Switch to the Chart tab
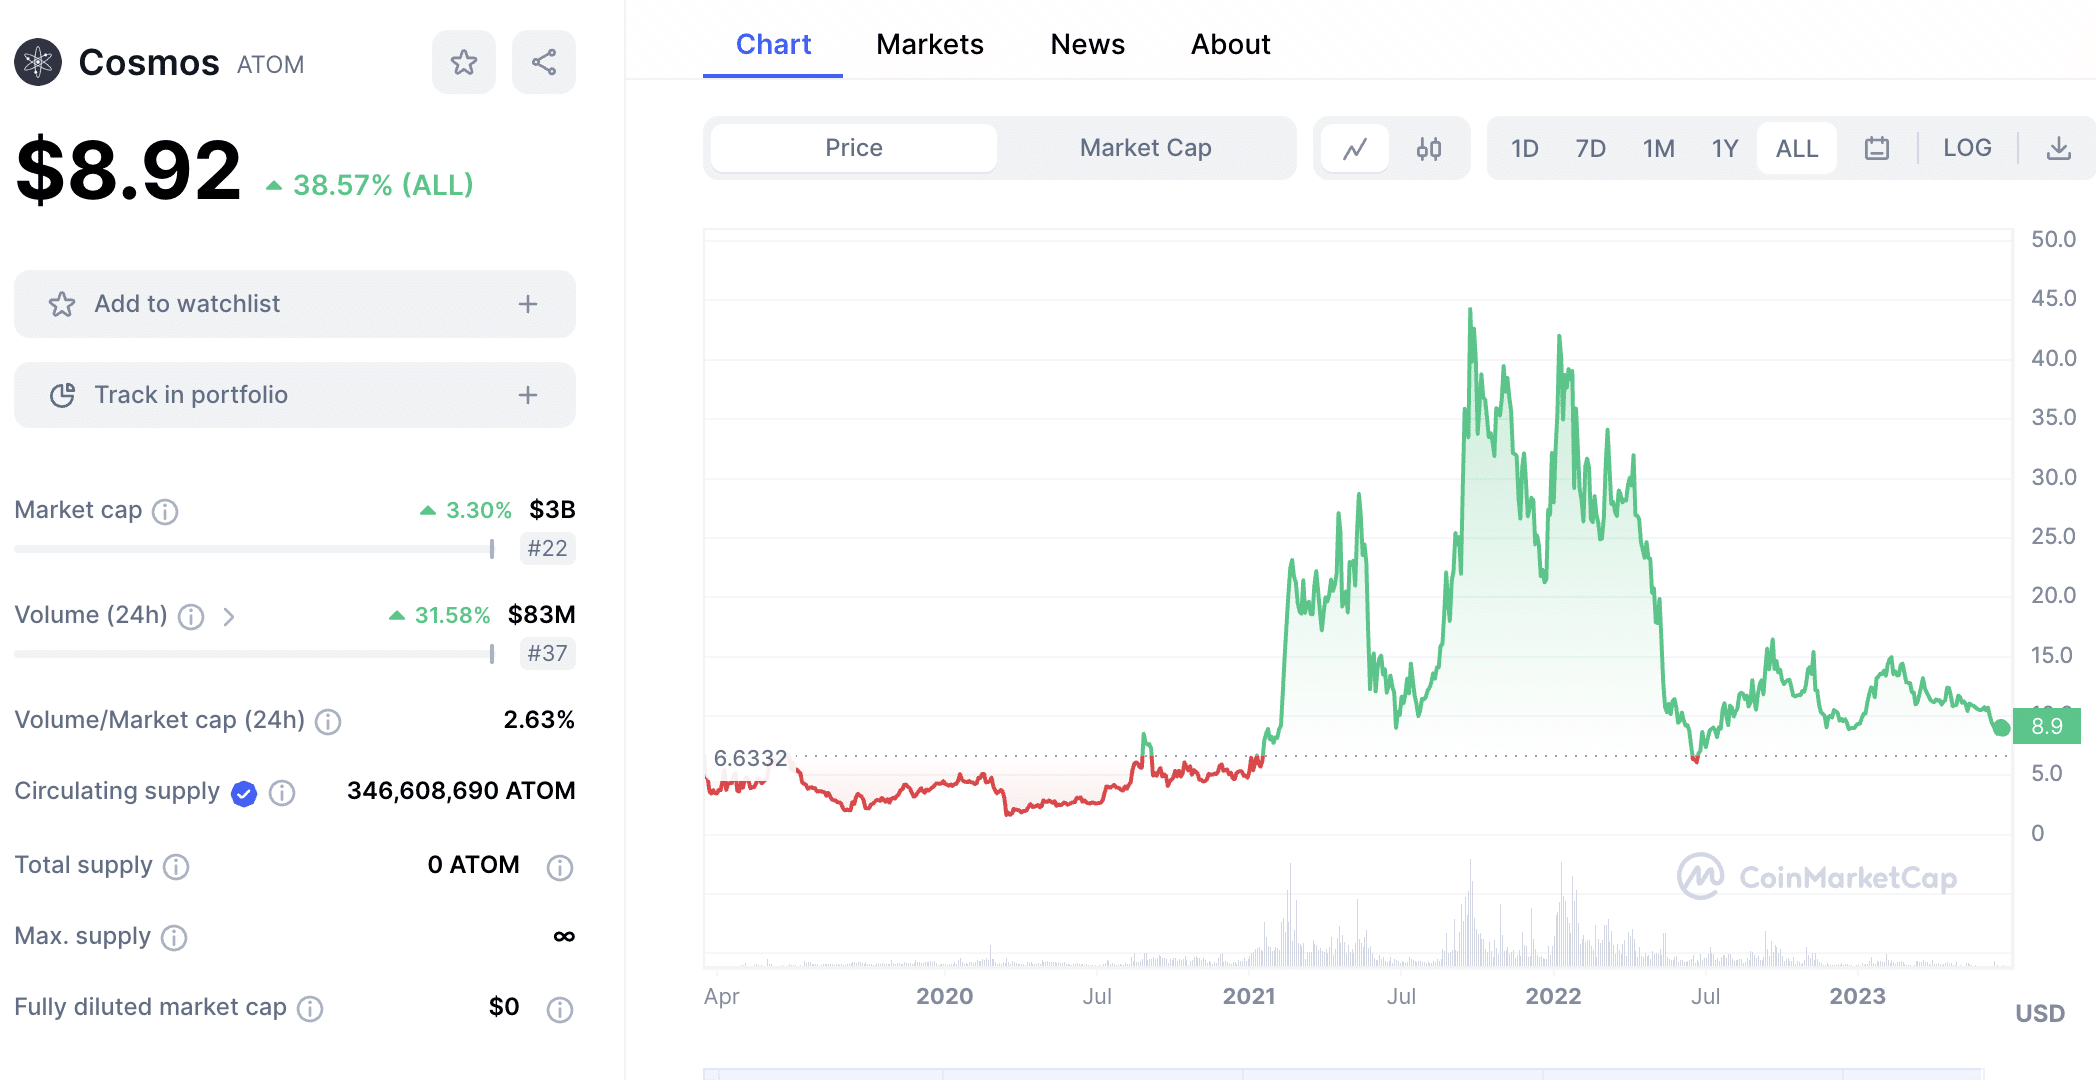This screenshot has height=1080, width=2096. point(773,44)
